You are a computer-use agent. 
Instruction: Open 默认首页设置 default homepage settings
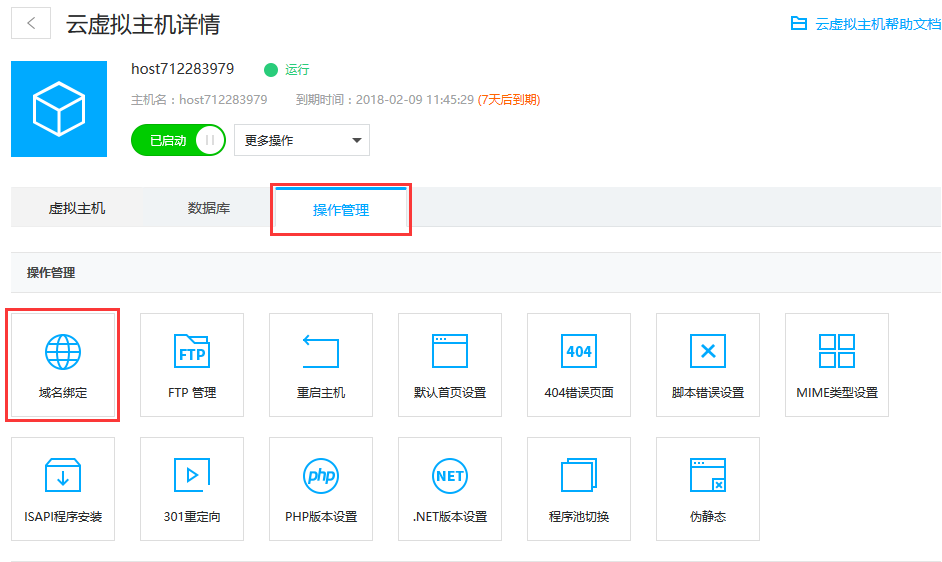click(450, 353)
